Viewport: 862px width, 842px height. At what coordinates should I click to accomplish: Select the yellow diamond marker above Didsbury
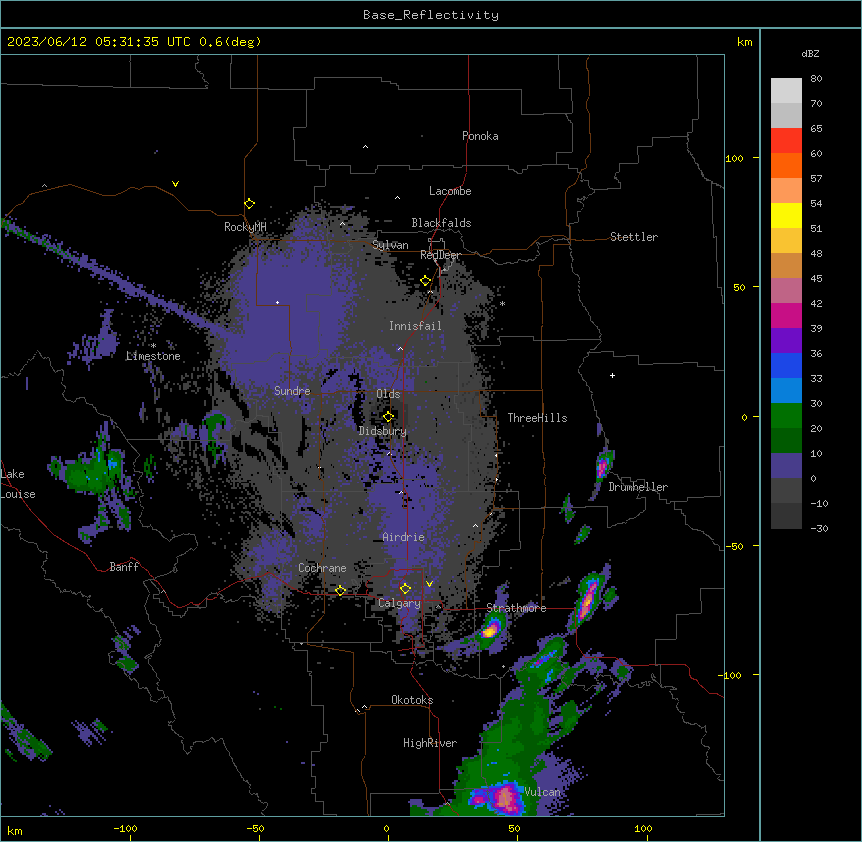tap(388, 417)
